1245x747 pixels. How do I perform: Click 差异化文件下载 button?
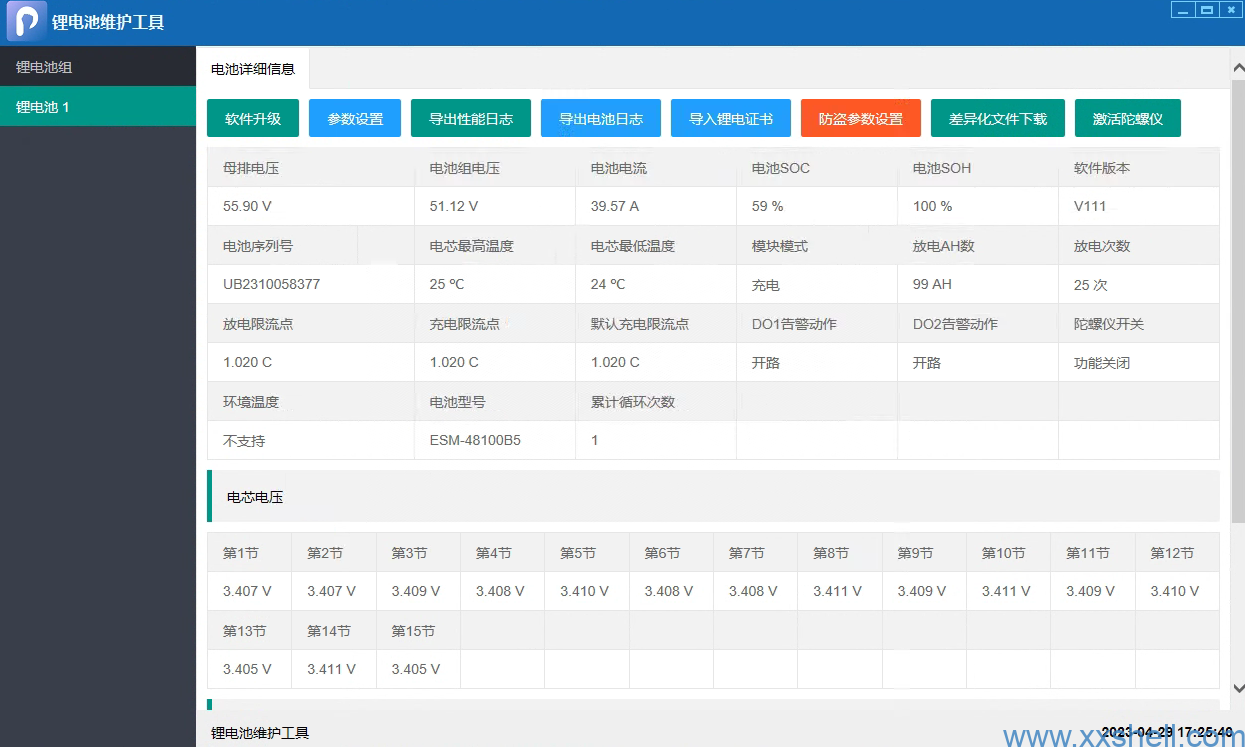tap(997, 118)
